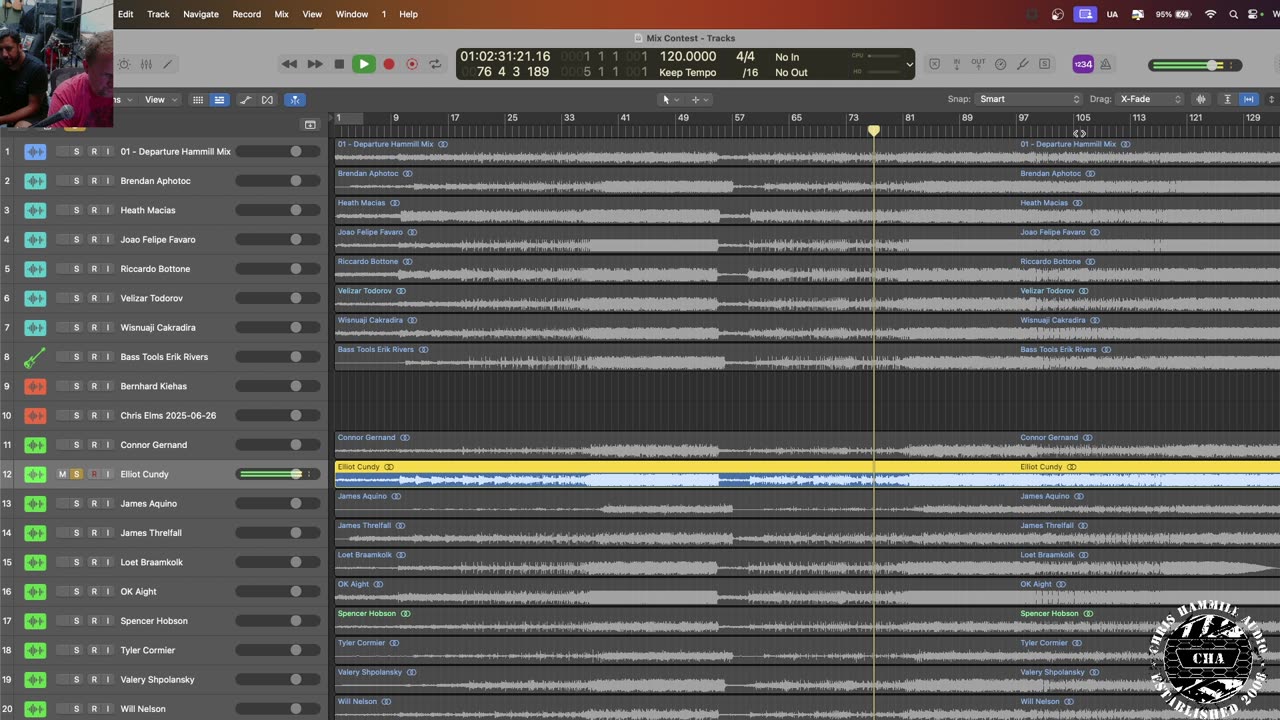Click the UA input source in menu bar
Viewport: 1280px width, 720px height.
[x=1111, y=14]
